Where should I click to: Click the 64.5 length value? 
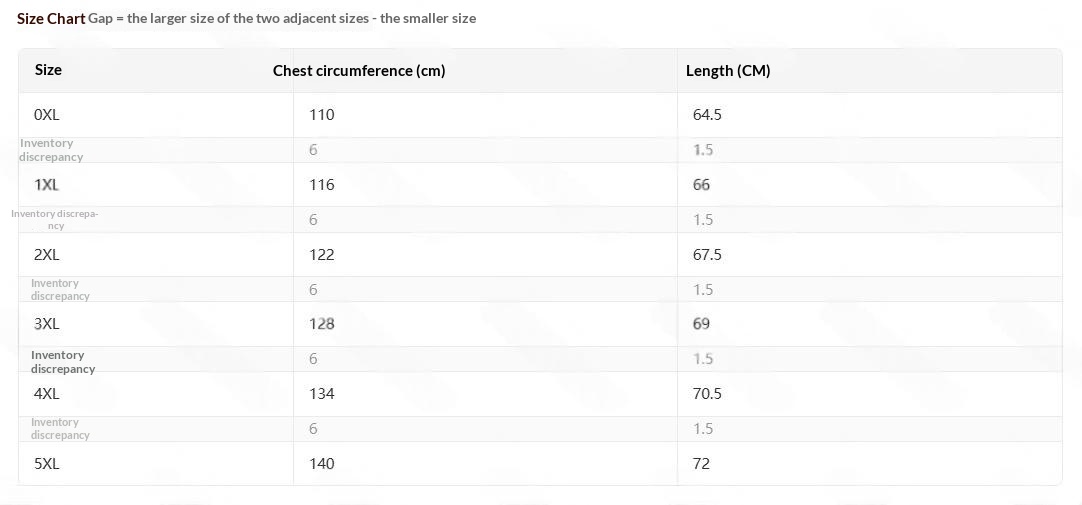707,115
